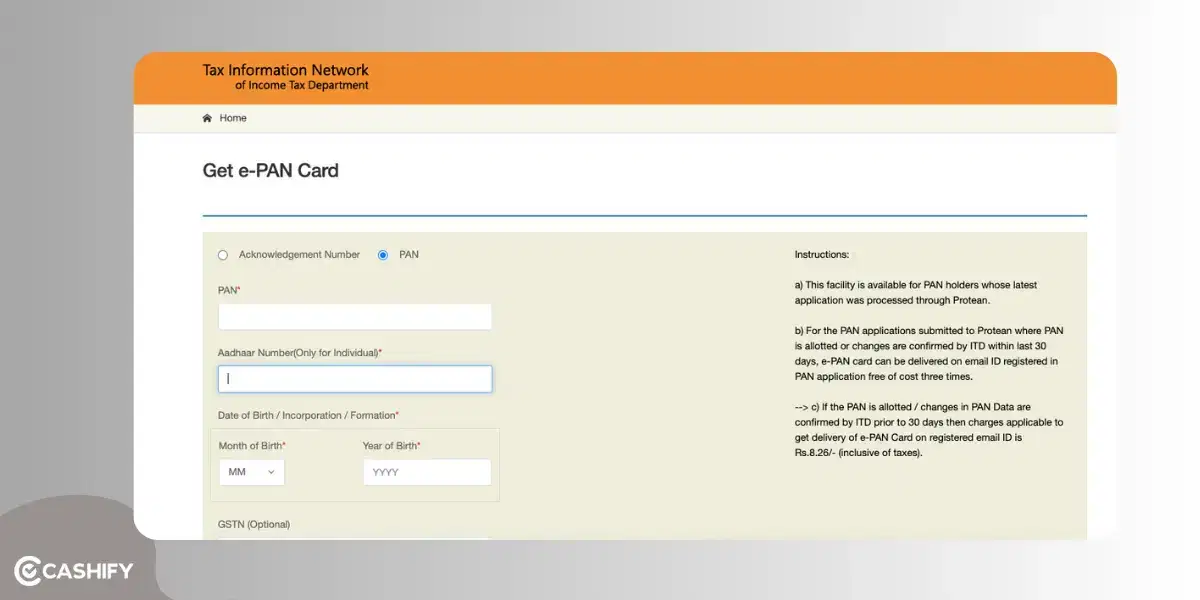The image size is (1200, 600).
Task: Click the Aadhaar Number input box
Action: point(355,379)
